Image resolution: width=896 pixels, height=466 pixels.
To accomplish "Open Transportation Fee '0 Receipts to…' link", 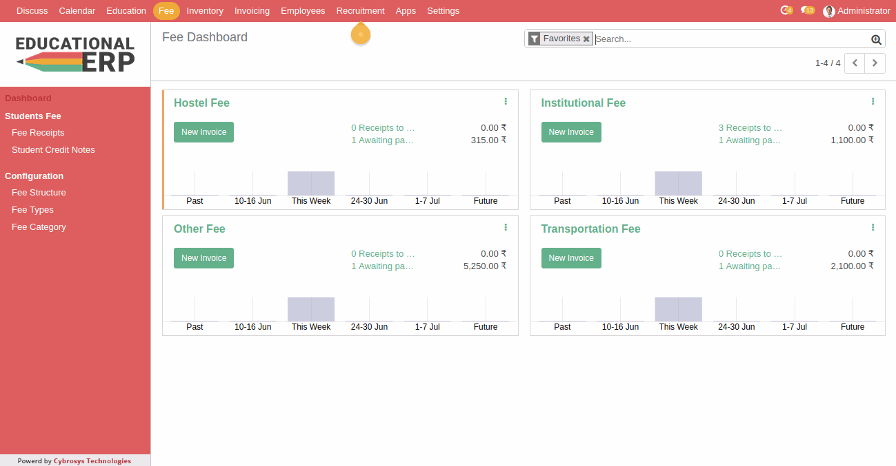I will point(750,254).
